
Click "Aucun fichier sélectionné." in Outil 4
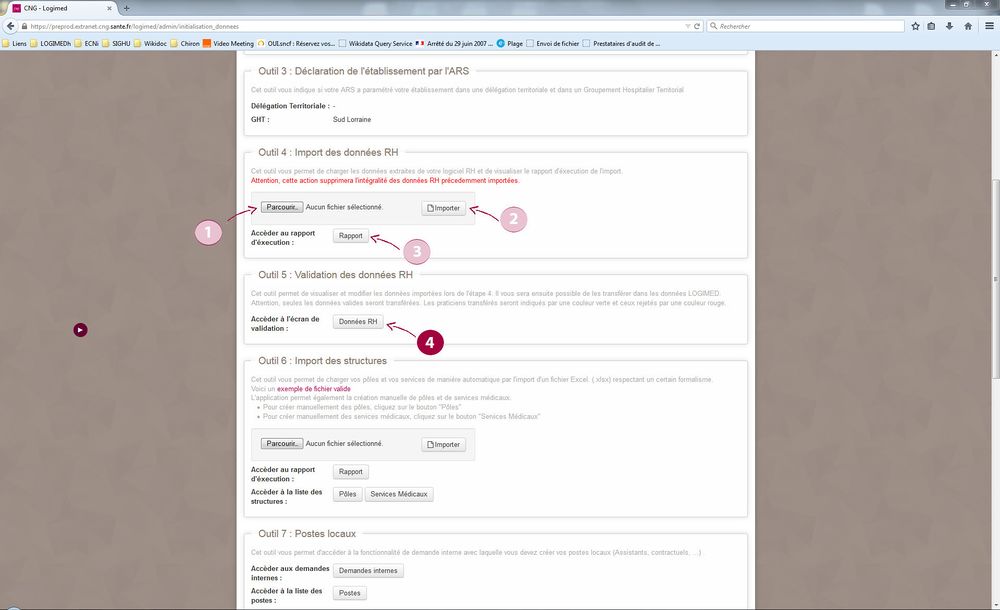point(344,207)
